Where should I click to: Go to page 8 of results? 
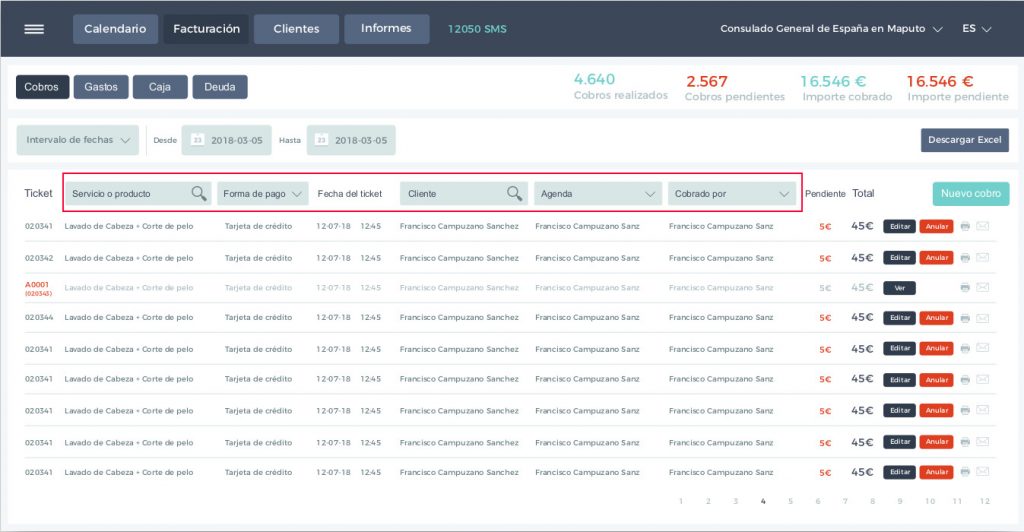coord(872,501)
